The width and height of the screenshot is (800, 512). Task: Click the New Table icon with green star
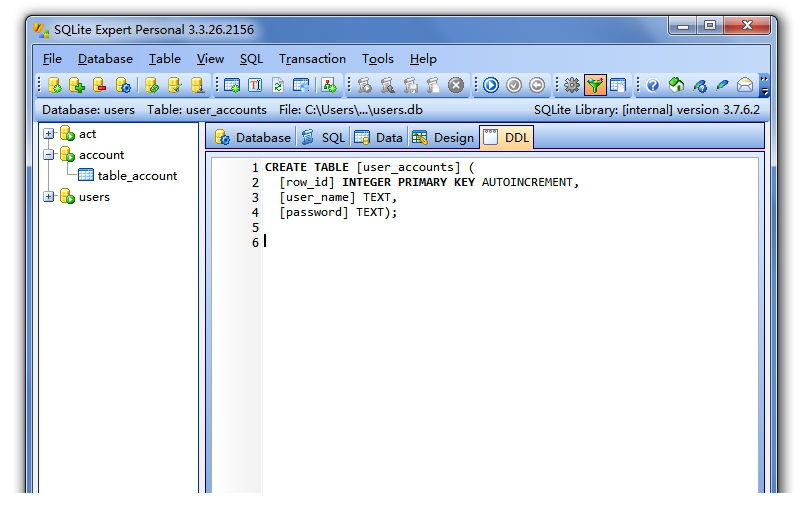click(x=232, y=85)
